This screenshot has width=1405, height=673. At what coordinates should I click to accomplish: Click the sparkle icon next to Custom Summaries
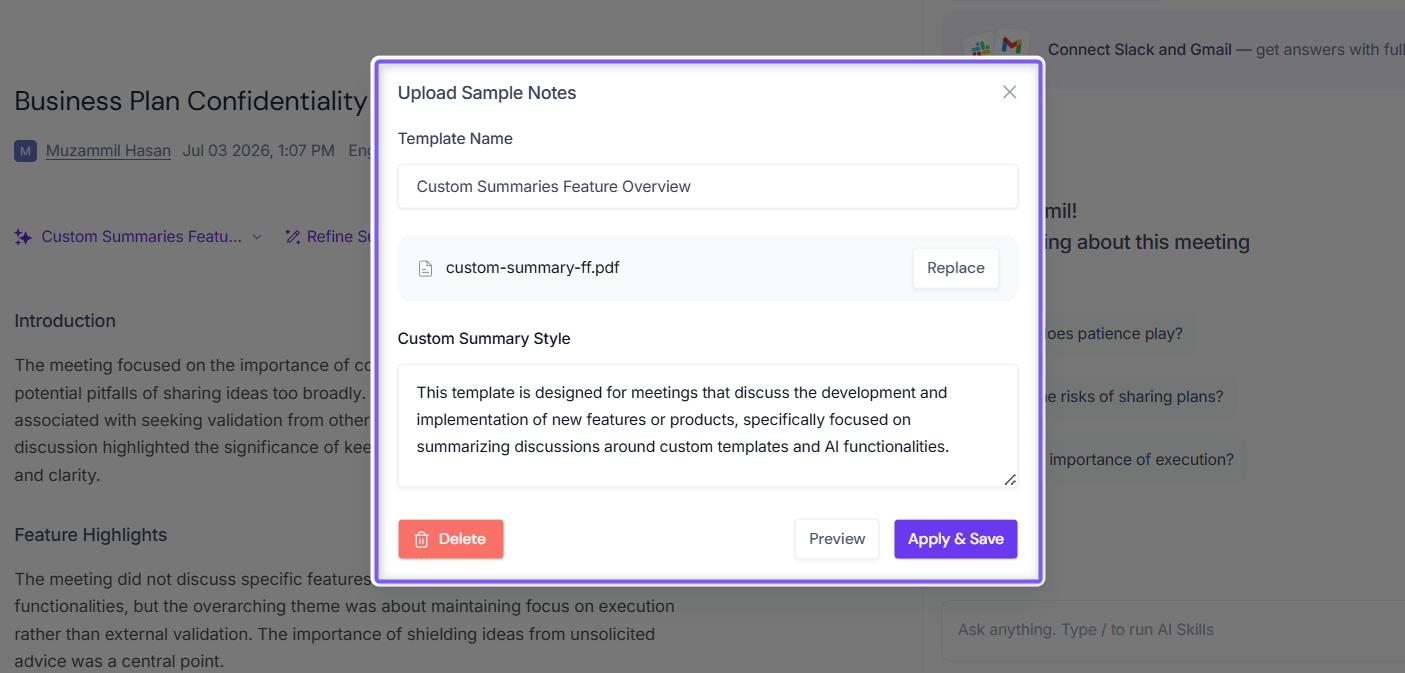pyautogui.click(x=23, y=237)
